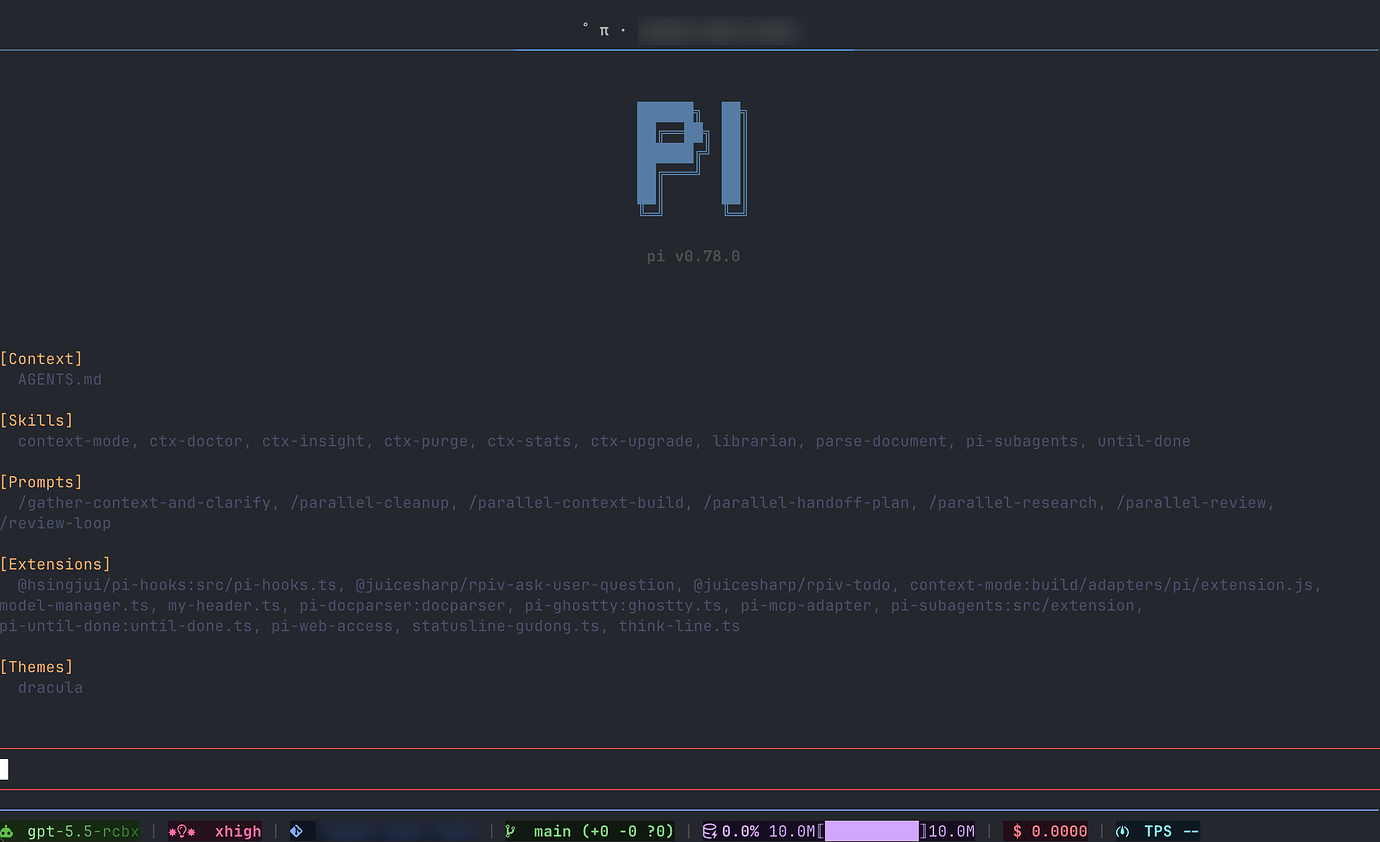The width and height of the screenshot is (1380, 842).
Task: Click the dracula theme name
Action: click(50, 688)
